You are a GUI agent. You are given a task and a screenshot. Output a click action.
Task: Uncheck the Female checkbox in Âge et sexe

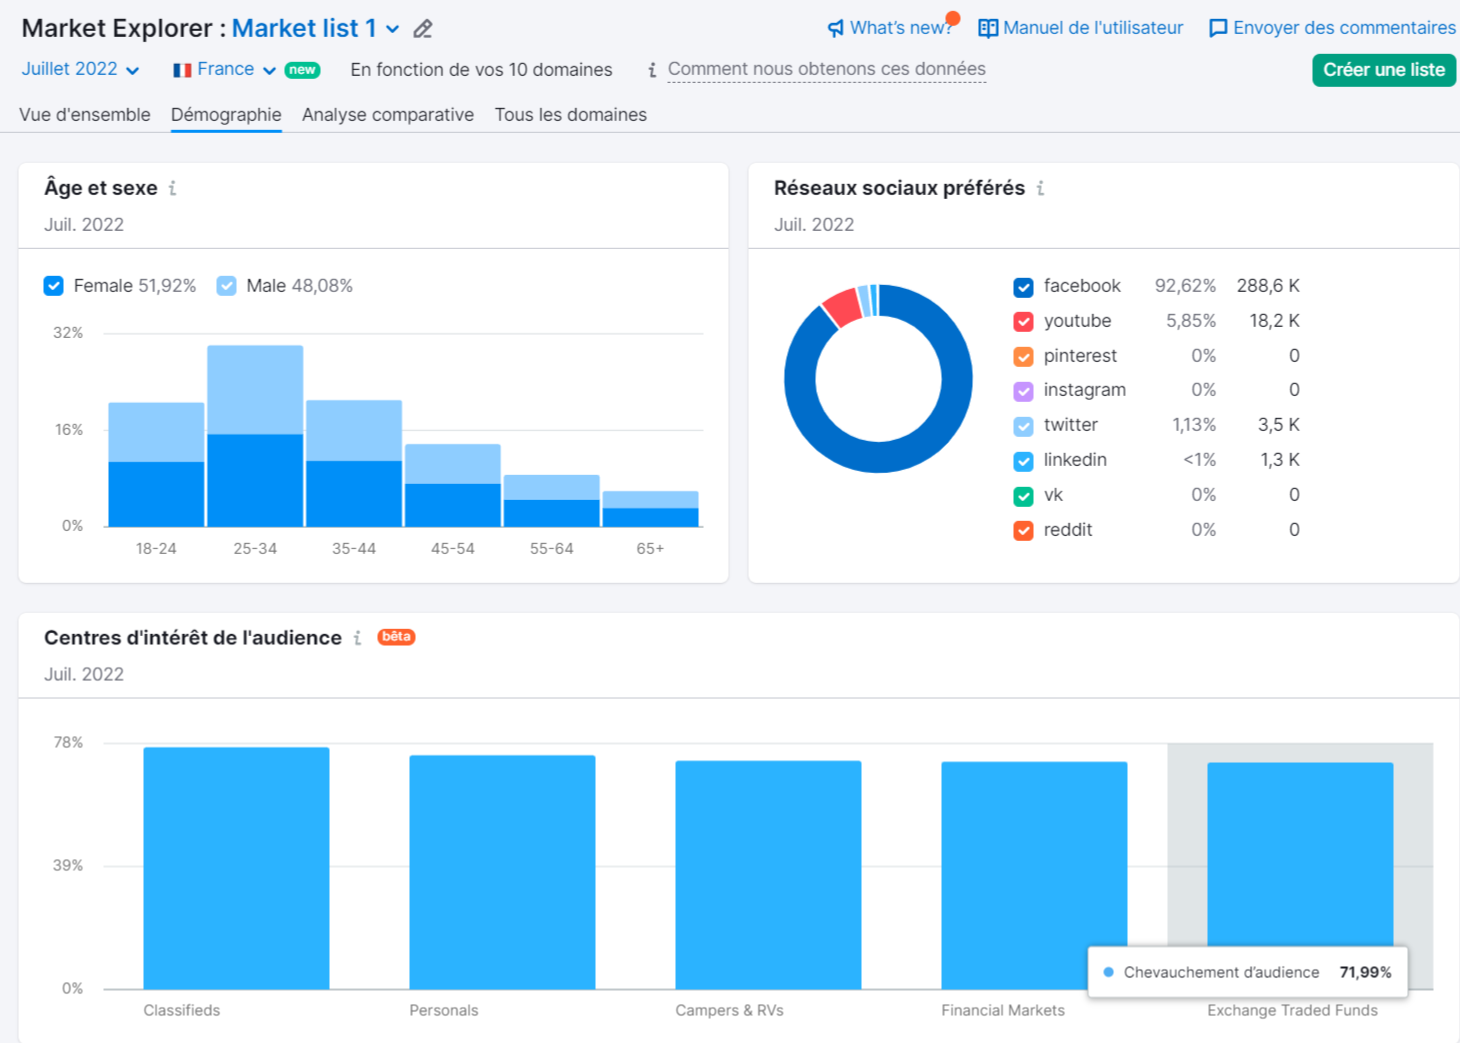(53, 286)
